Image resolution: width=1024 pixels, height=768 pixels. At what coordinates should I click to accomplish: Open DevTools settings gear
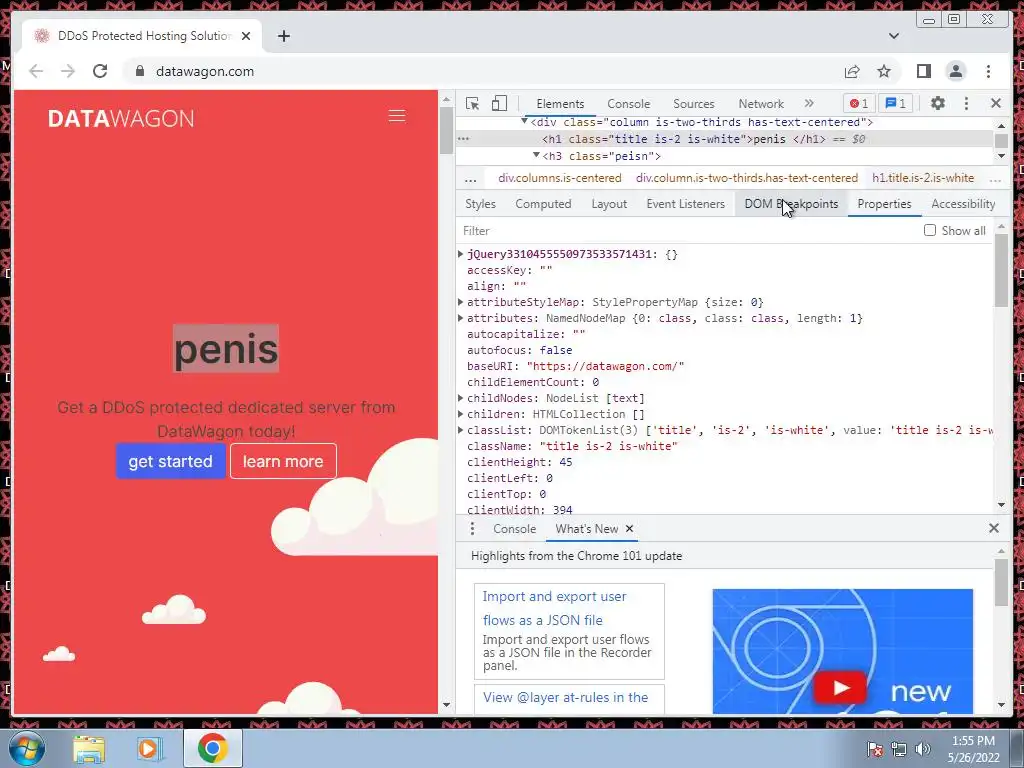click(x=938, y=103)
